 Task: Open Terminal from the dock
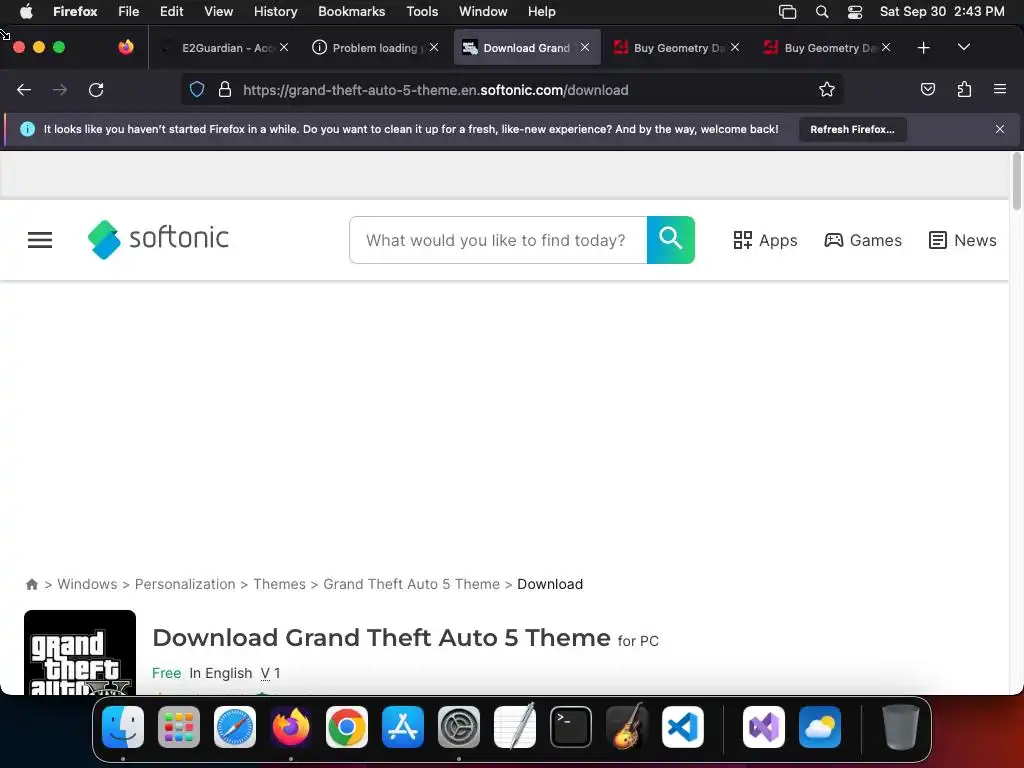click(571, 727)
